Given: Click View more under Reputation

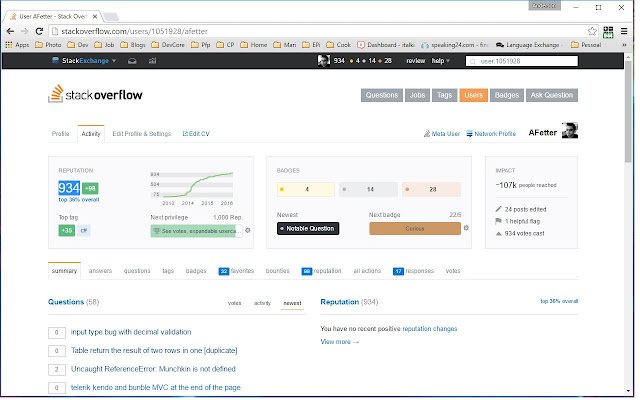Looking at the screenshot, I should [x=340, y=342].
